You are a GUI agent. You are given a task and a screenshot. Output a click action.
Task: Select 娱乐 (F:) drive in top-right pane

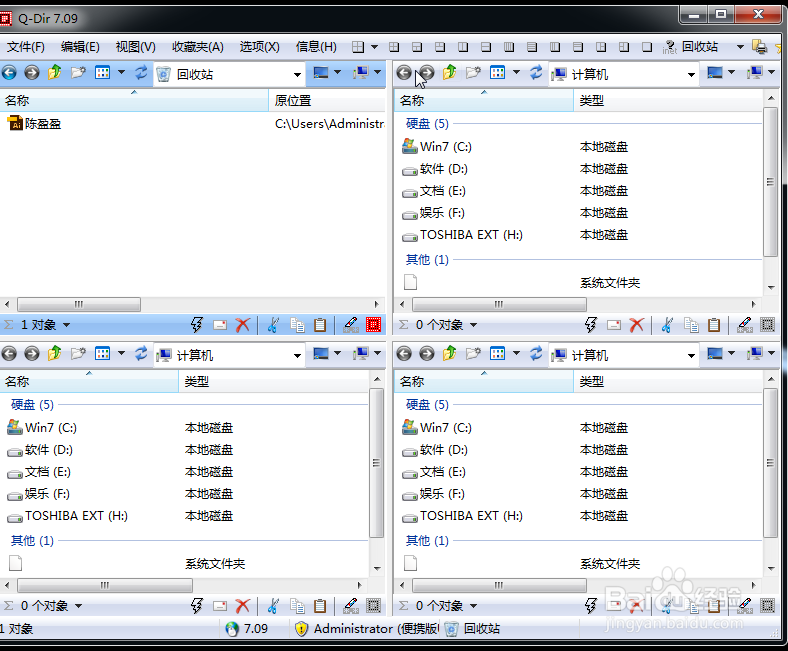[x=434, y=213]
